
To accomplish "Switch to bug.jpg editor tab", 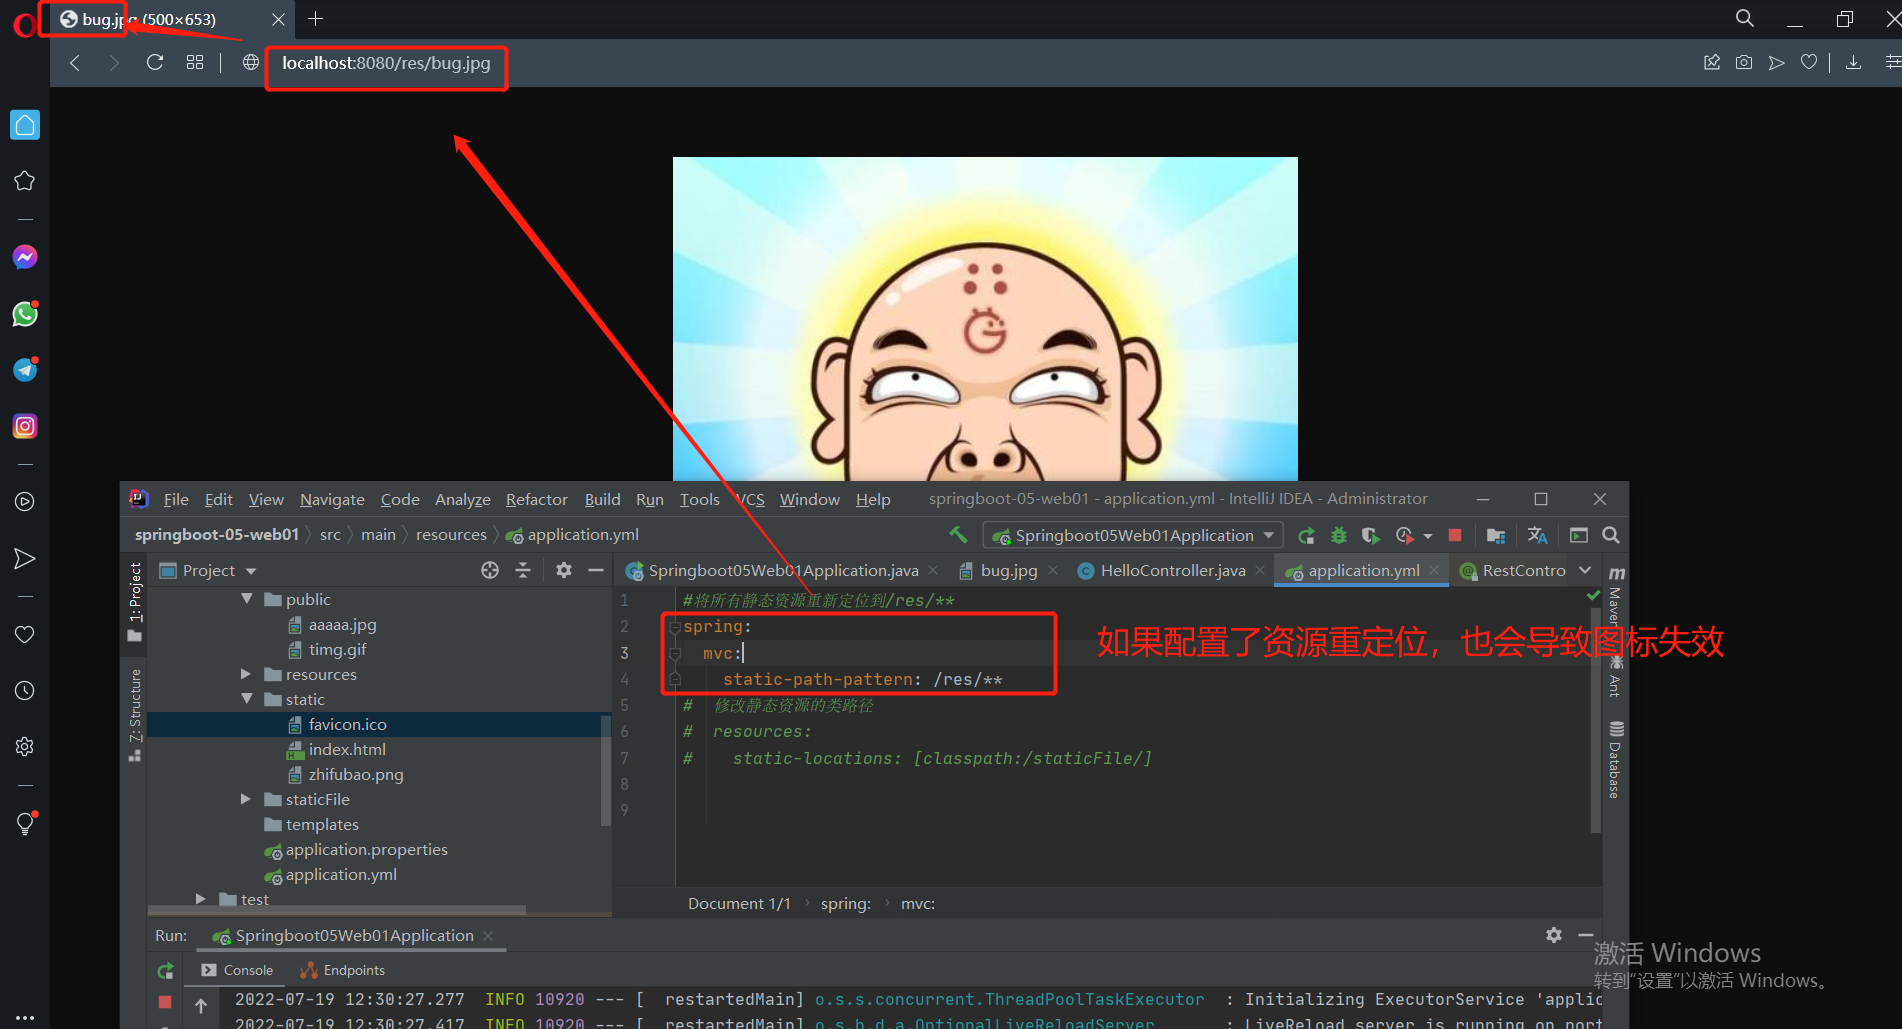I will click(1008, 570).
